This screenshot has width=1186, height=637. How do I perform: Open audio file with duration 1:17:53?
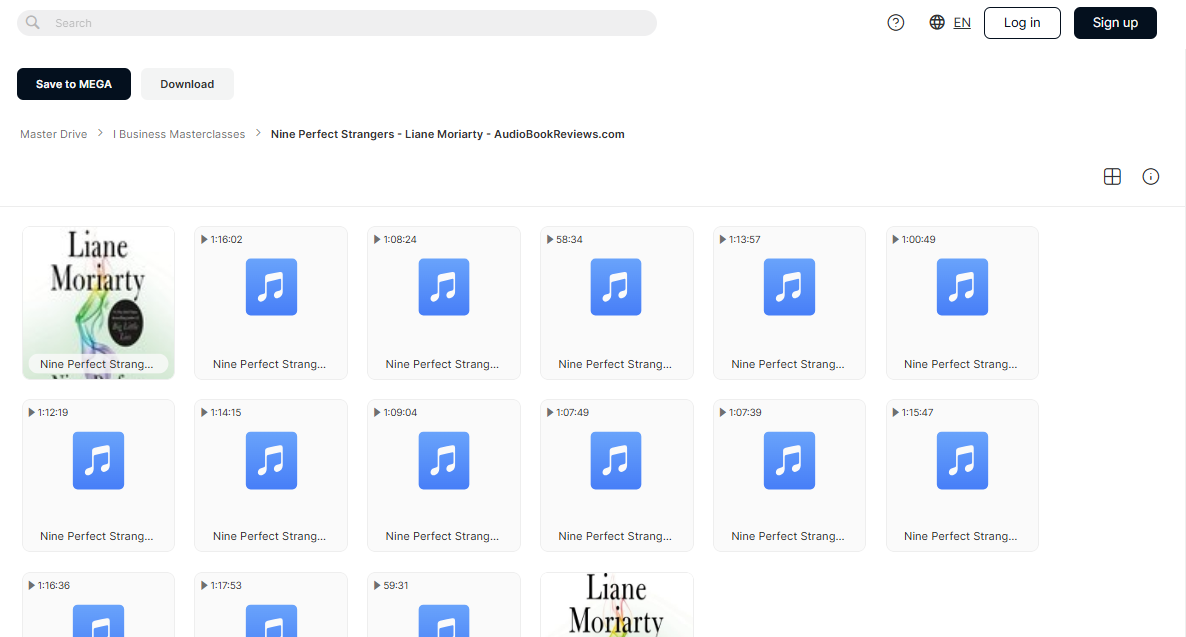point(271,604)
